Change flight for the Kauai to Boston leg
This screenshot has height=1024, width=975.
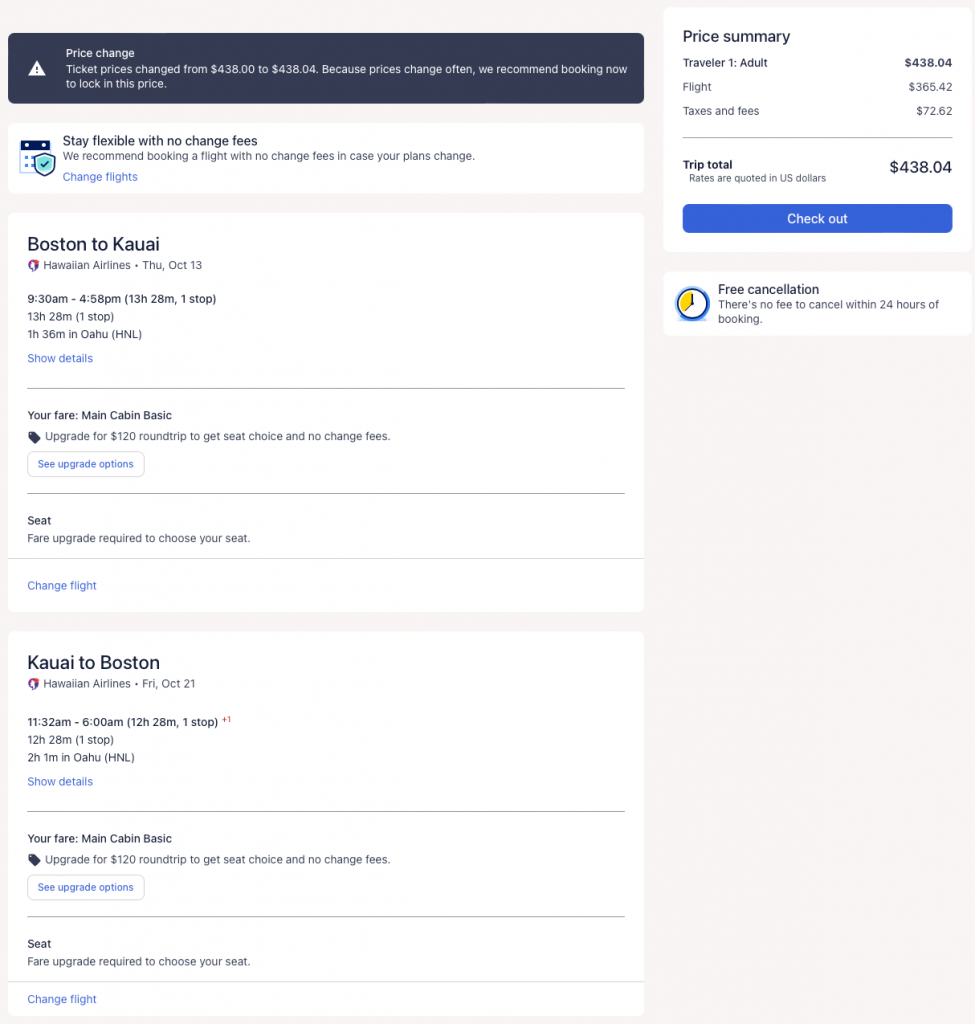(62, 999)
